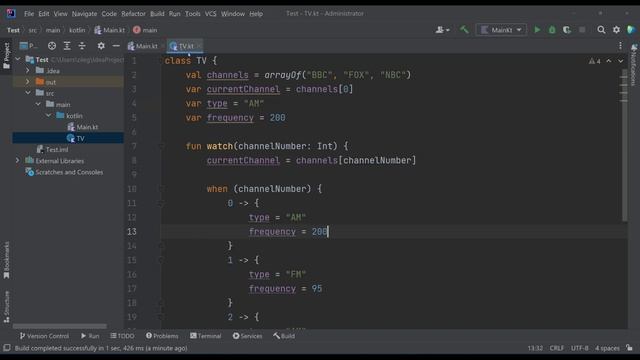This screenshot has height=360, width=640.
Task: Open Code With Me icon top-right
Action: pyautogui.click(x=631, y=30)
